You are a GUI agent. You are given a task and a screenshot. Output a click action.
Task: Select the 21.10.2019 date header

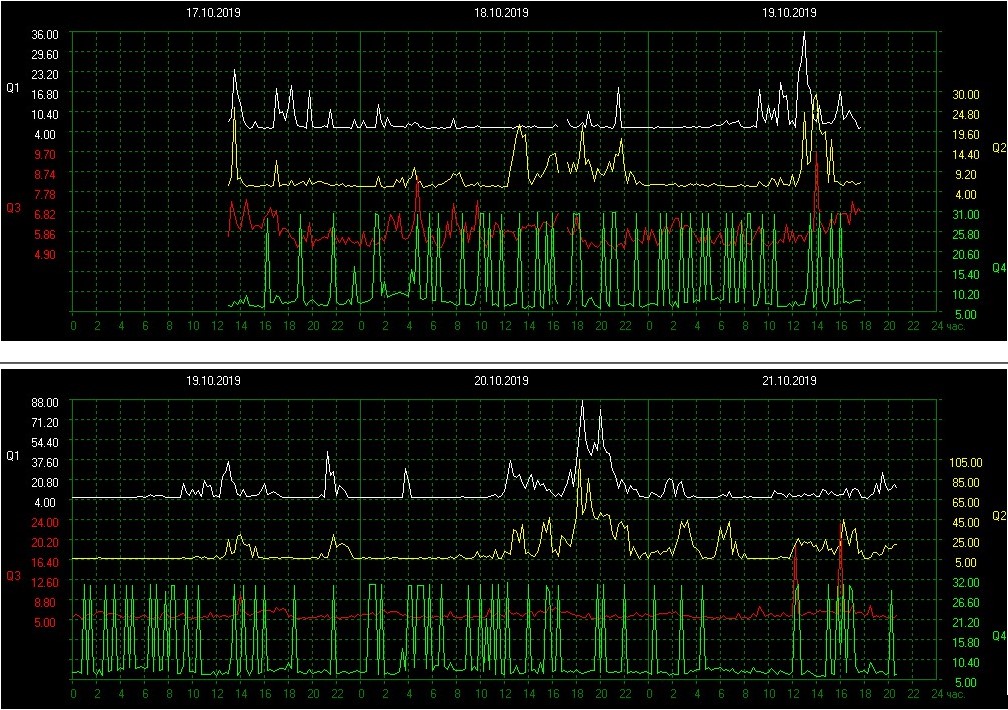[789, 381]
